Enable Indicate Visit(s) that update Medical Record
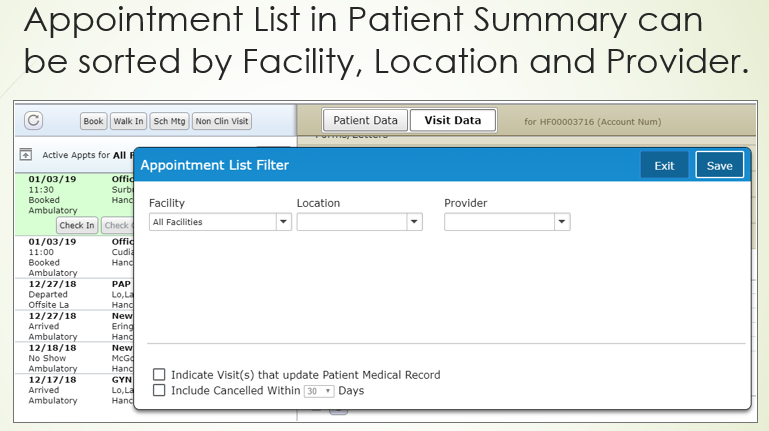 pos(159,375)
